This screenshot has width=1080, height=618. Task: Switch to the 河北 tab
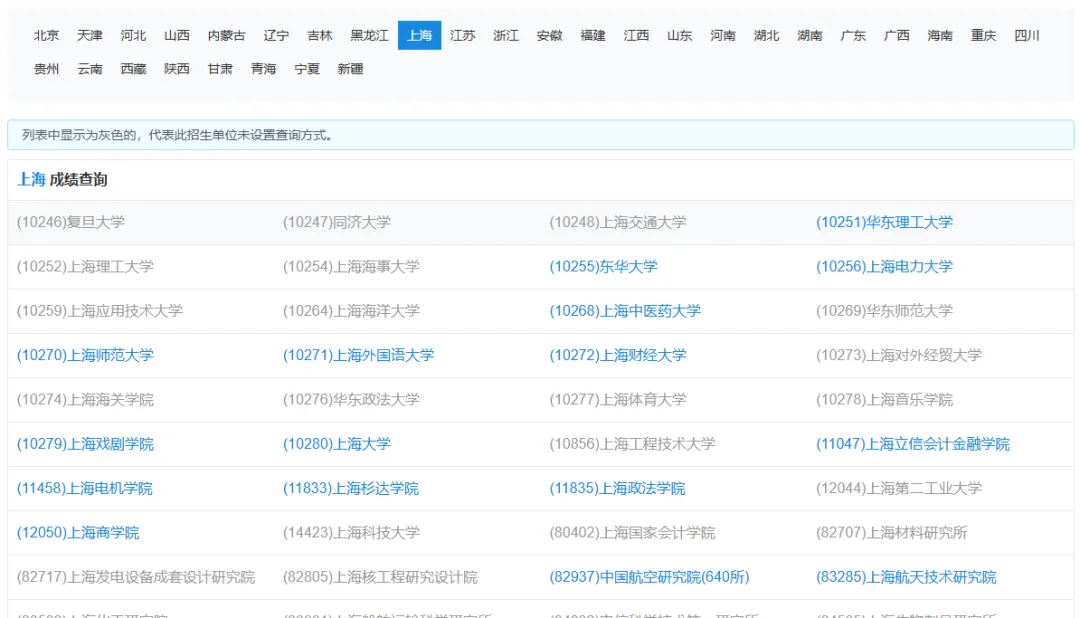point(133,35)
